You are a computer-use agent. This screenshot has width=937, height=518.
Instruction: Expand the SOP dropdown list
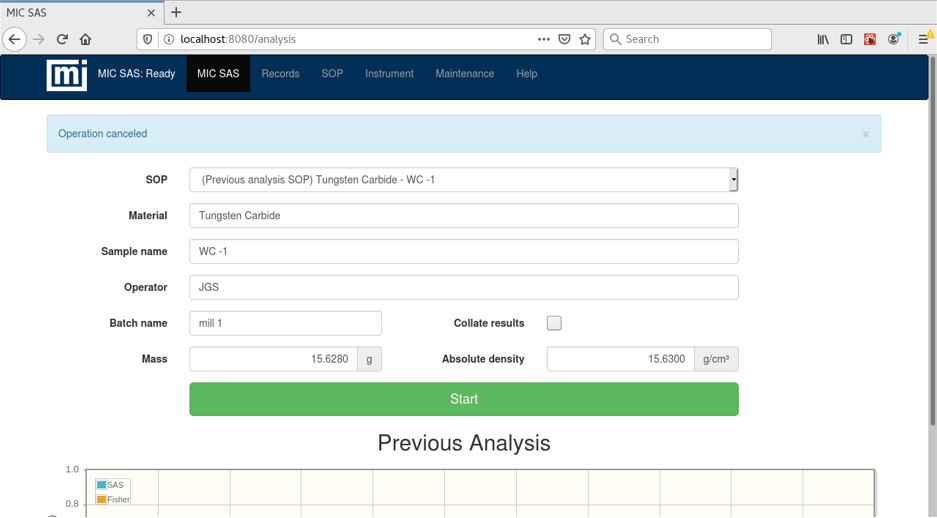[x=733, y=180]
